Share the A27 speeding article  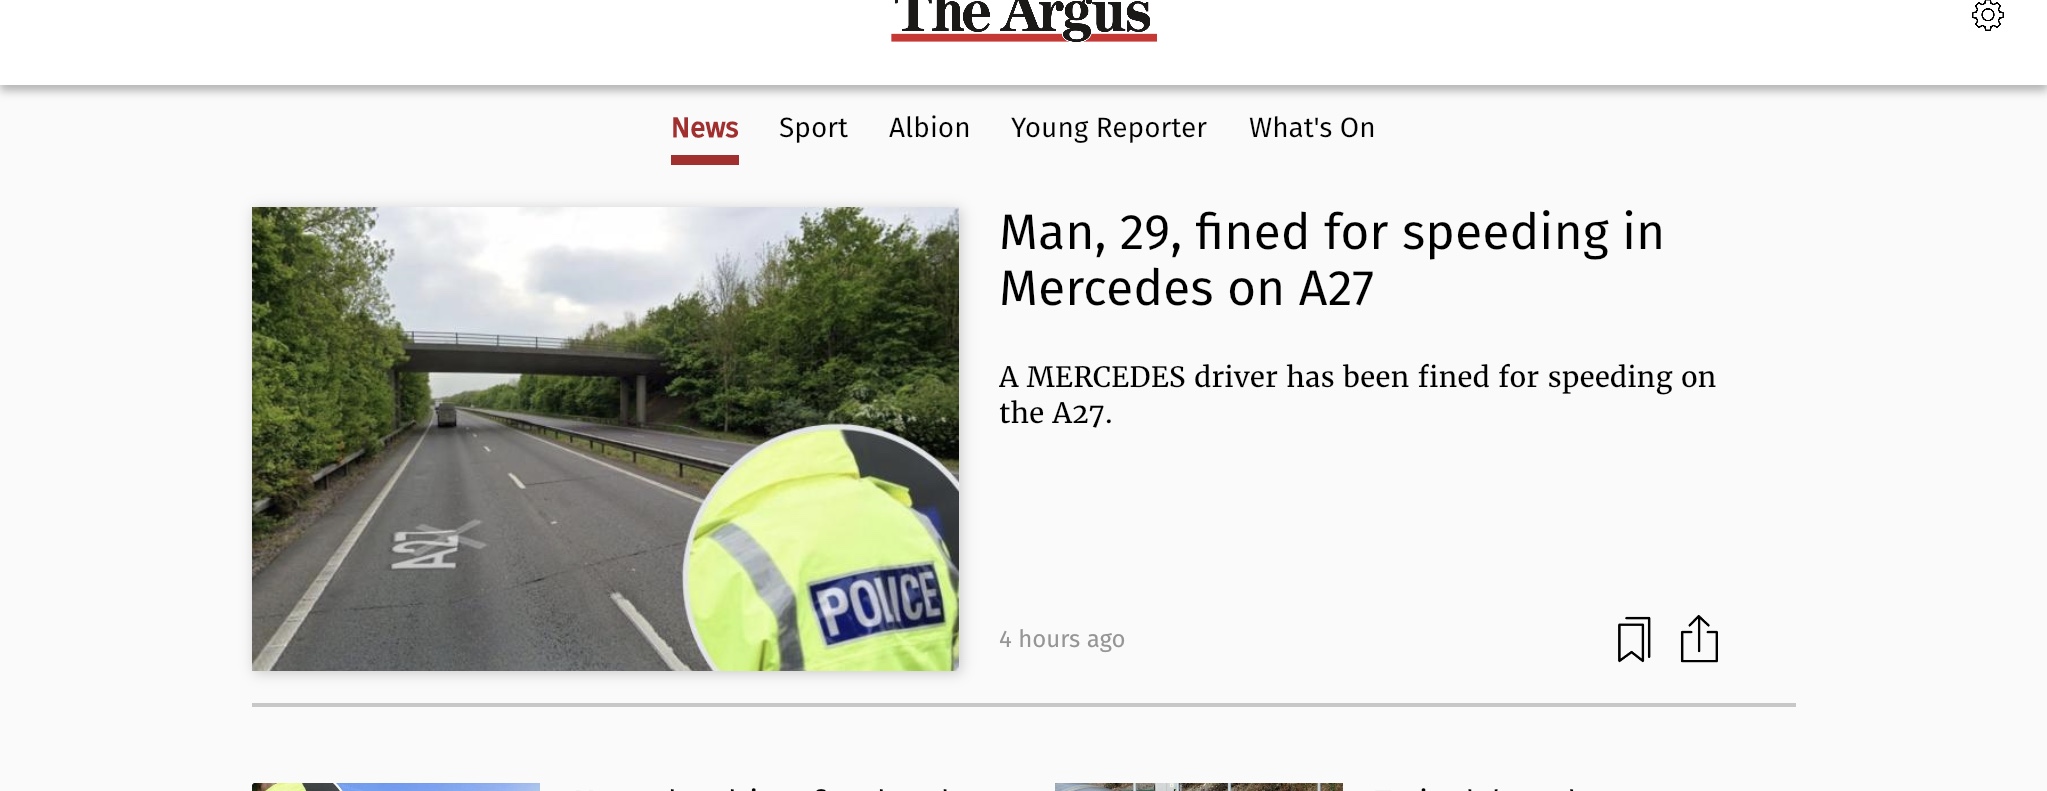coord(1699,639)
